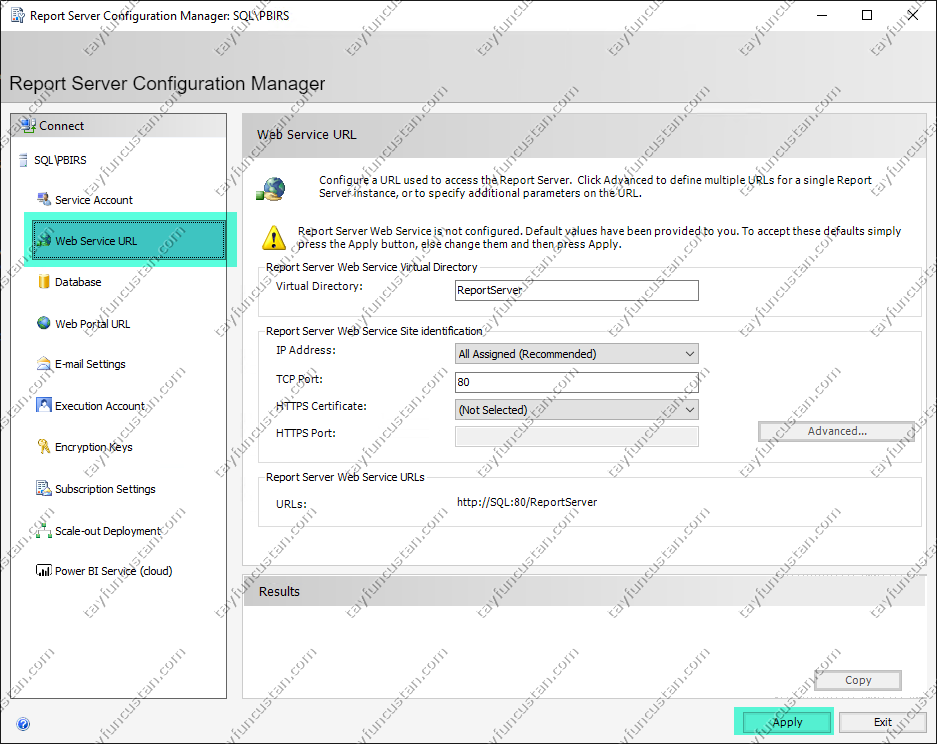Click the Virtual Directory label
Screen dimensions: 937x744
tap(319, 286)
